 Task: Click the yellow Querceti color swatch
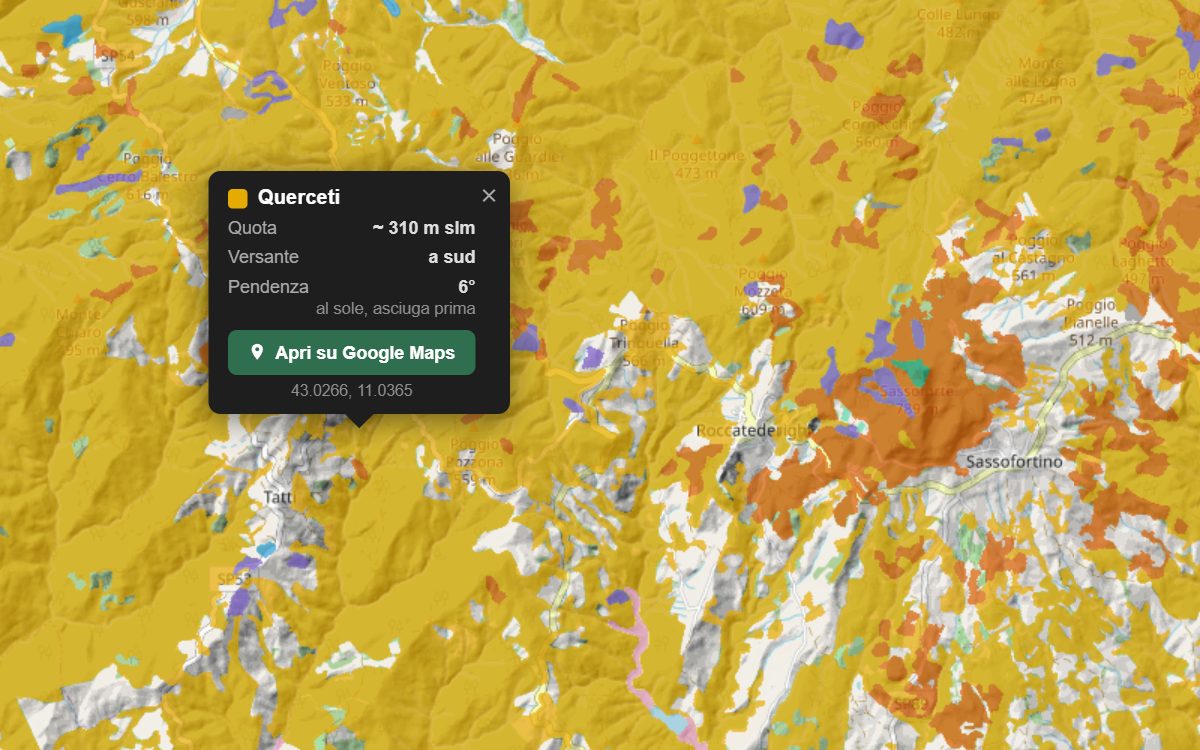(238, 198)
